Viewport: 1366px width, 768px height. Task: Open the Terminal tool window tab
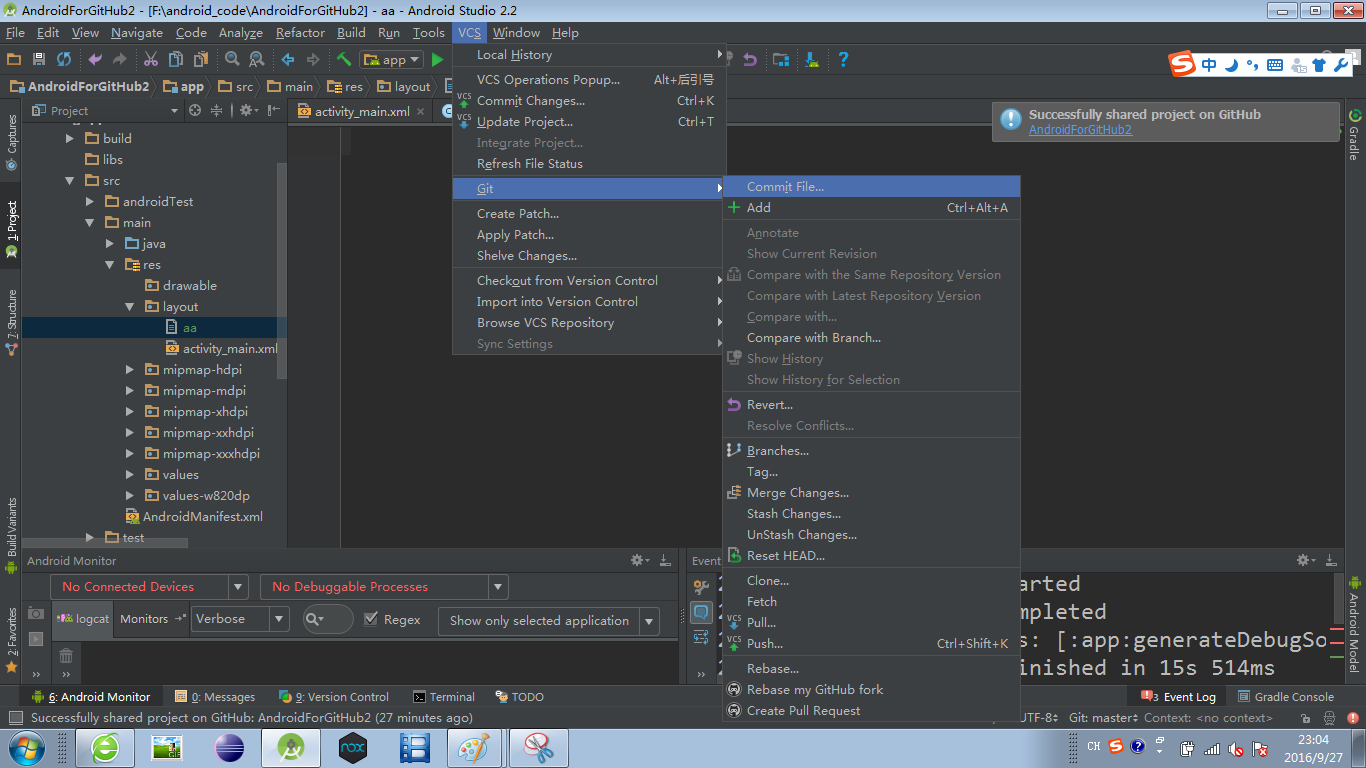pos(445,697)
